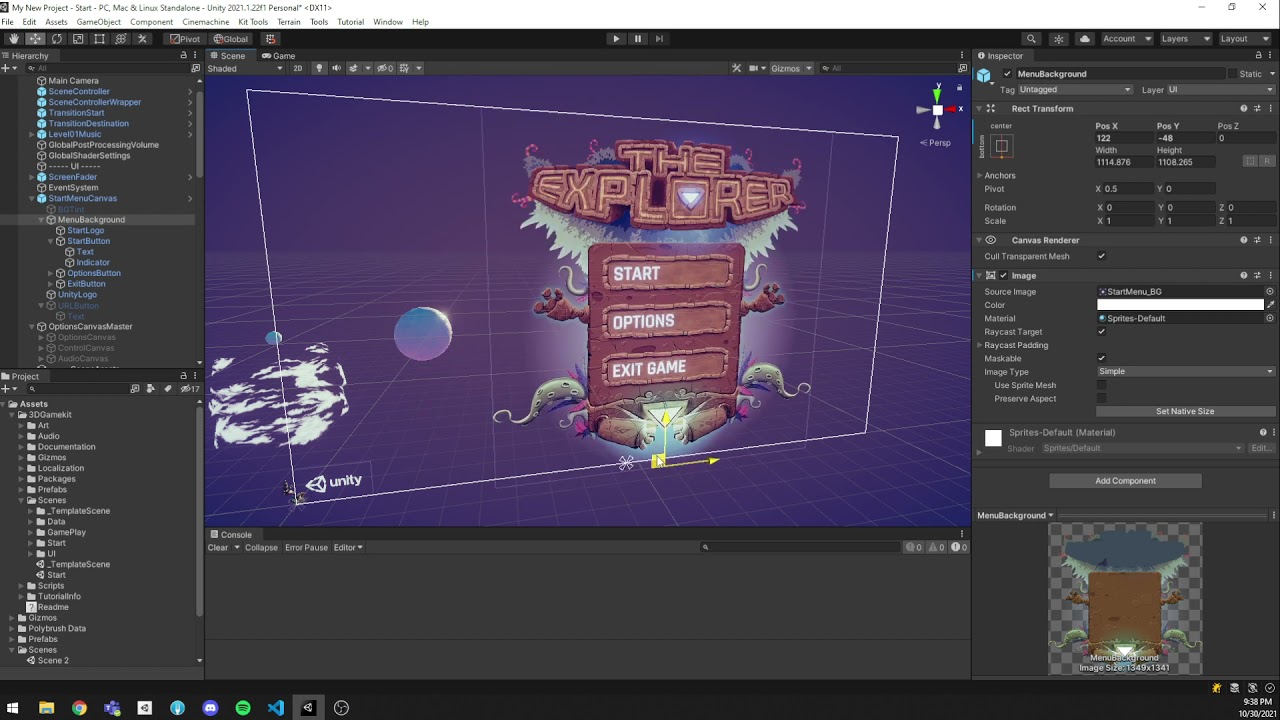This screenshot has height=720, width=1280.
Task: Select the Rotate tool
Action: click(x=56, y=39)
